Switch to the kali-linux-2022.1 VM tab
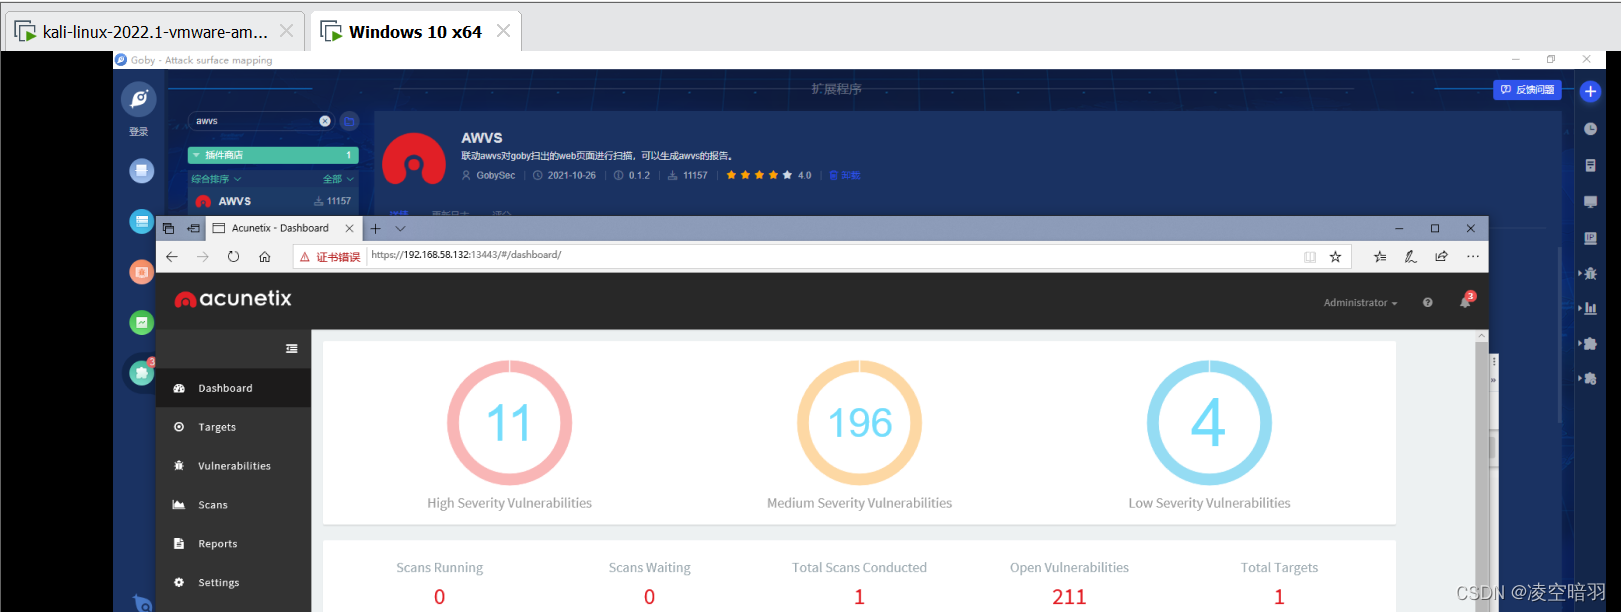The image size is (1621, 612). (155, 32)
